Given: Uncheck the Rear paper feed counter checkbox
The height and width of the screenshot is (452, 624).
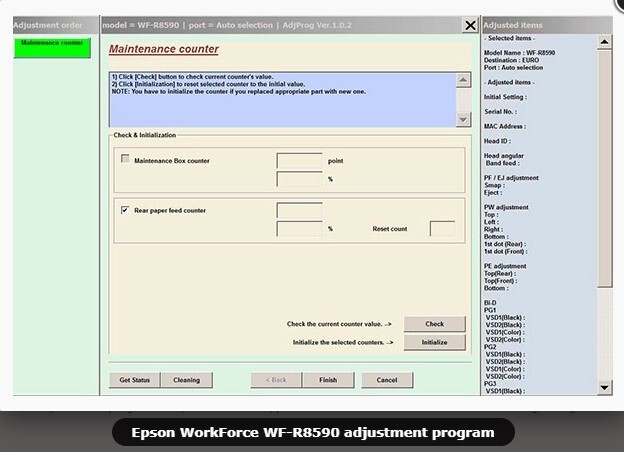Looking at the screenshot, I should 125,210.
